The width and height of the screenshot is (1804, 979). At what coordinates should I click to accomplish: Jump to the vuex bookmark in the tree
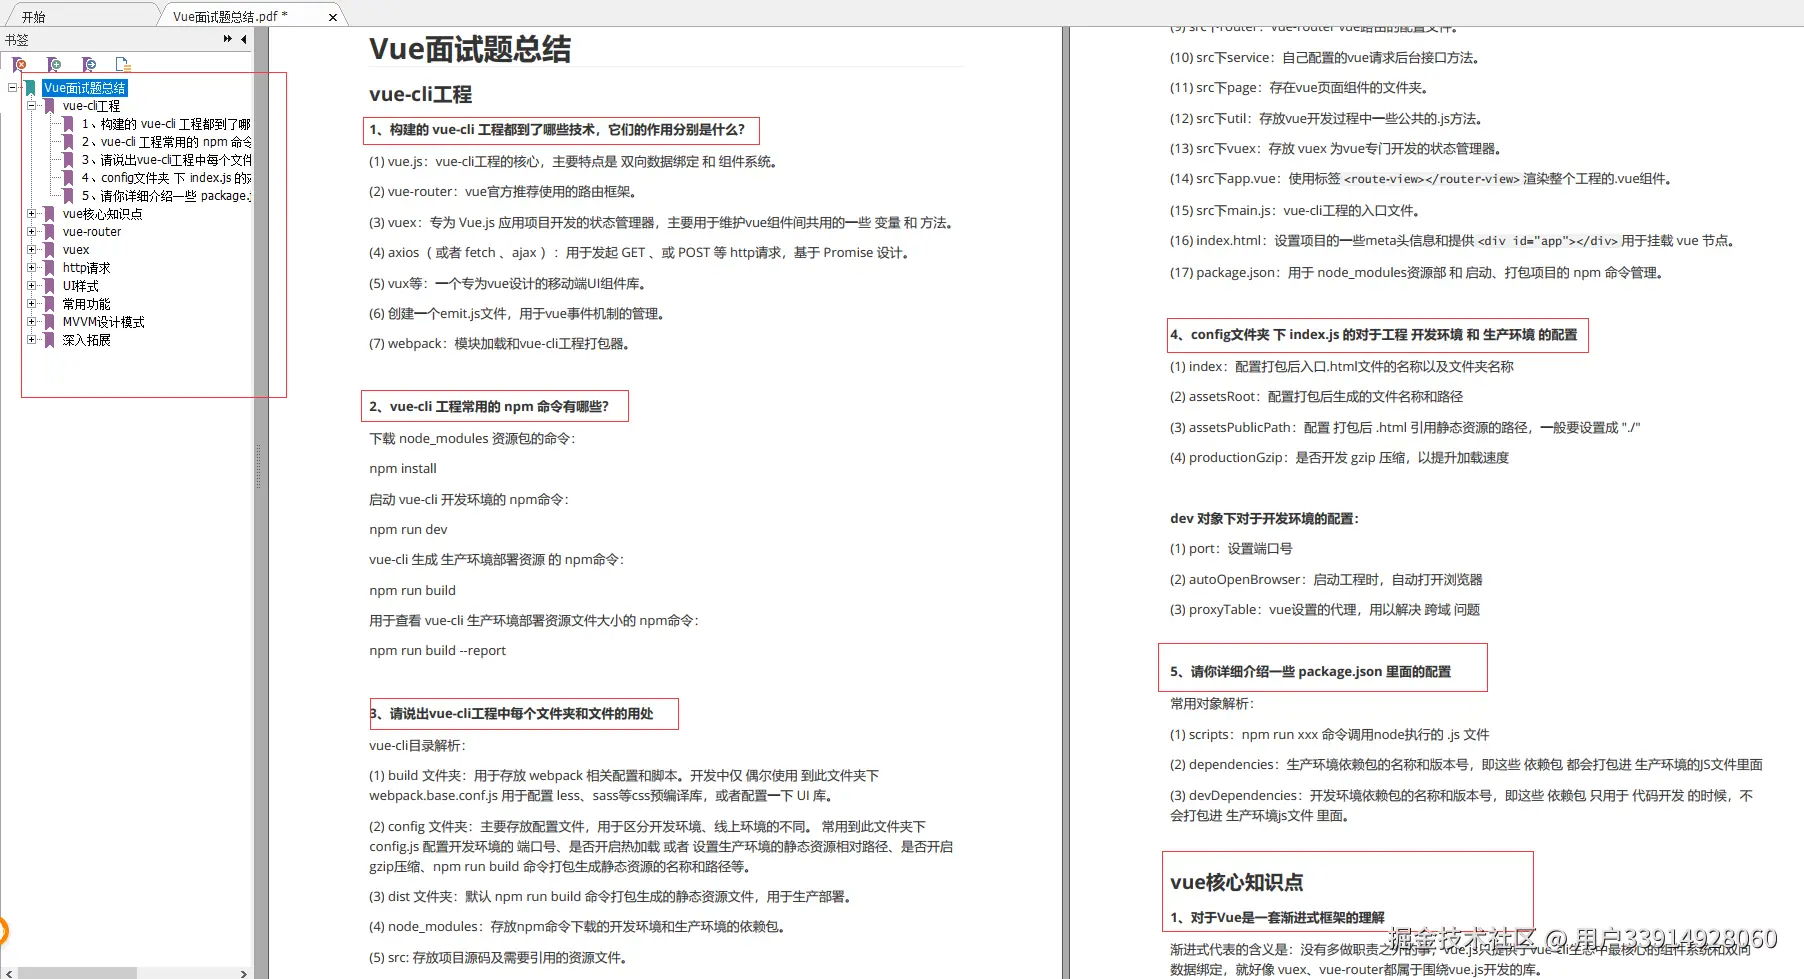point(76,250)
